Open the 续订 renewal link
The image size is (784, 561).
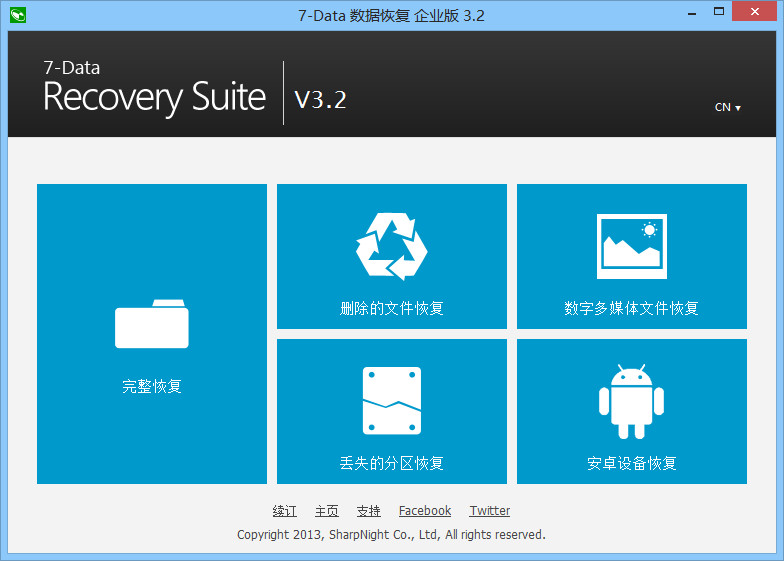coord(284,510)
